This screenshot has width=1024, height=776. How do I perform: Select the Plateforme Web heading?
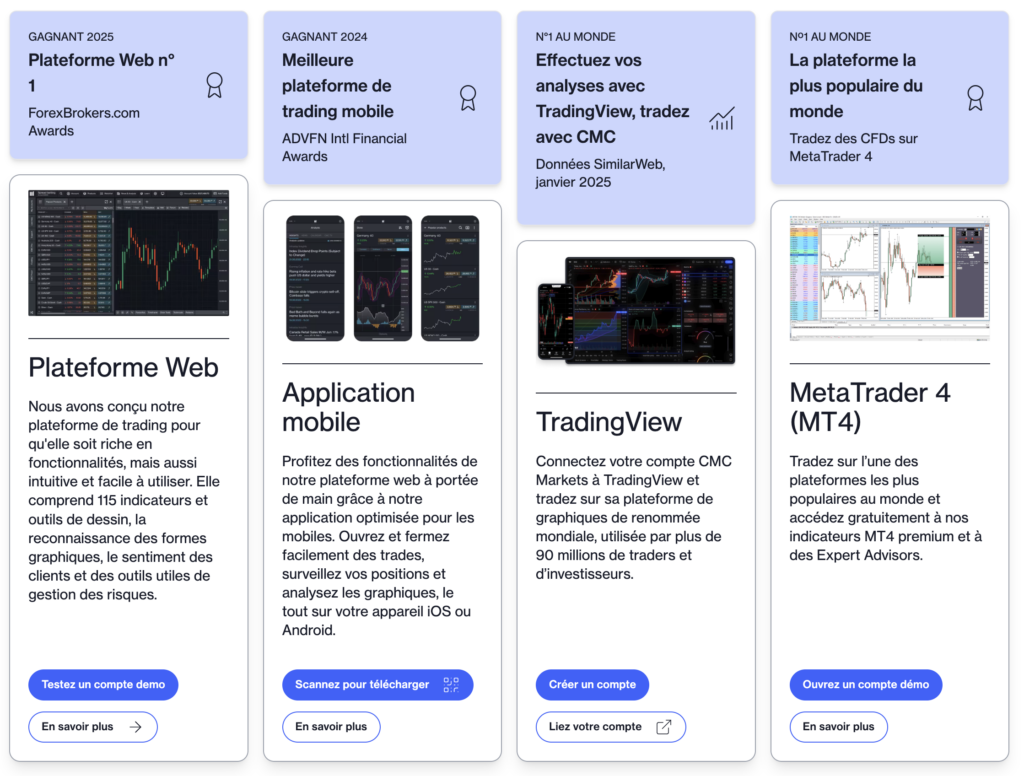coord(123,367)
